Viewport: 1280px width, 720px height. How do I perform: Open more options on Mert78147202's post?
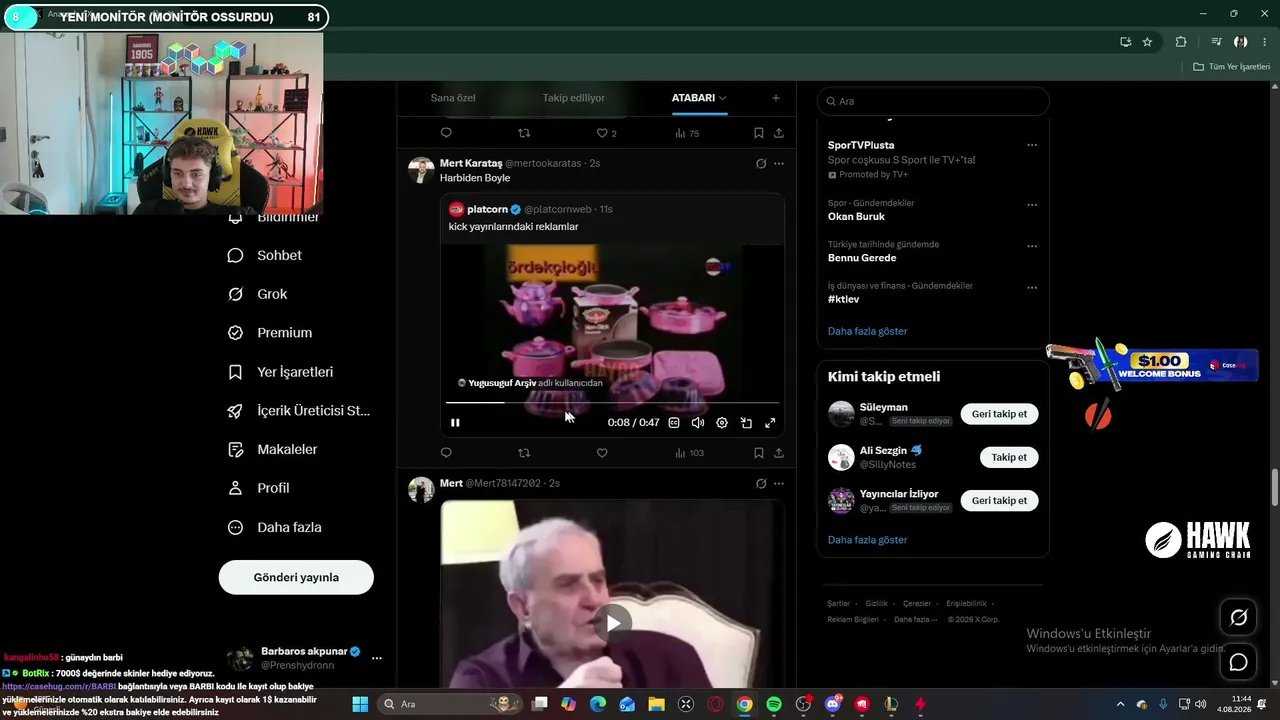click(x=779, y=483)
